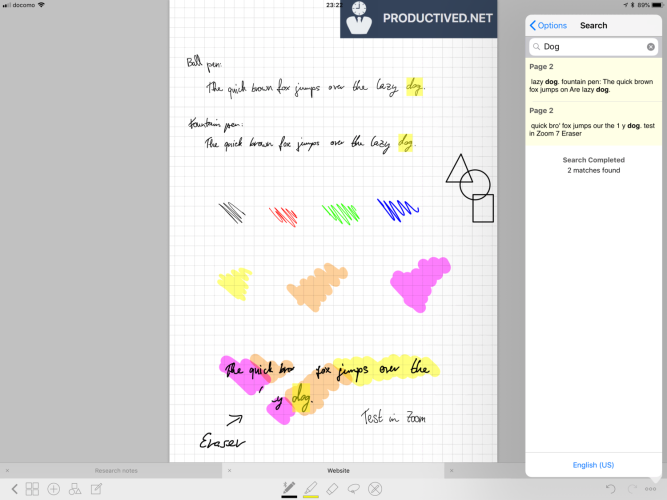
Task: Tap the black pen color bar
Action: pyautogui.click(x=289, y=496)
